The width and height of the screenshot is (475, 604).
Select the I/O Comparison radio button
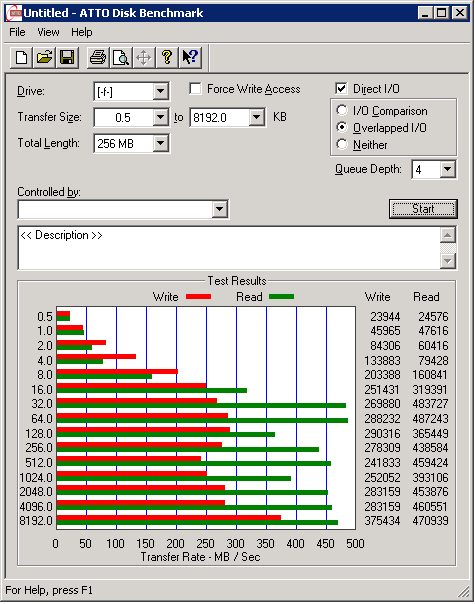tap(342, 111)
